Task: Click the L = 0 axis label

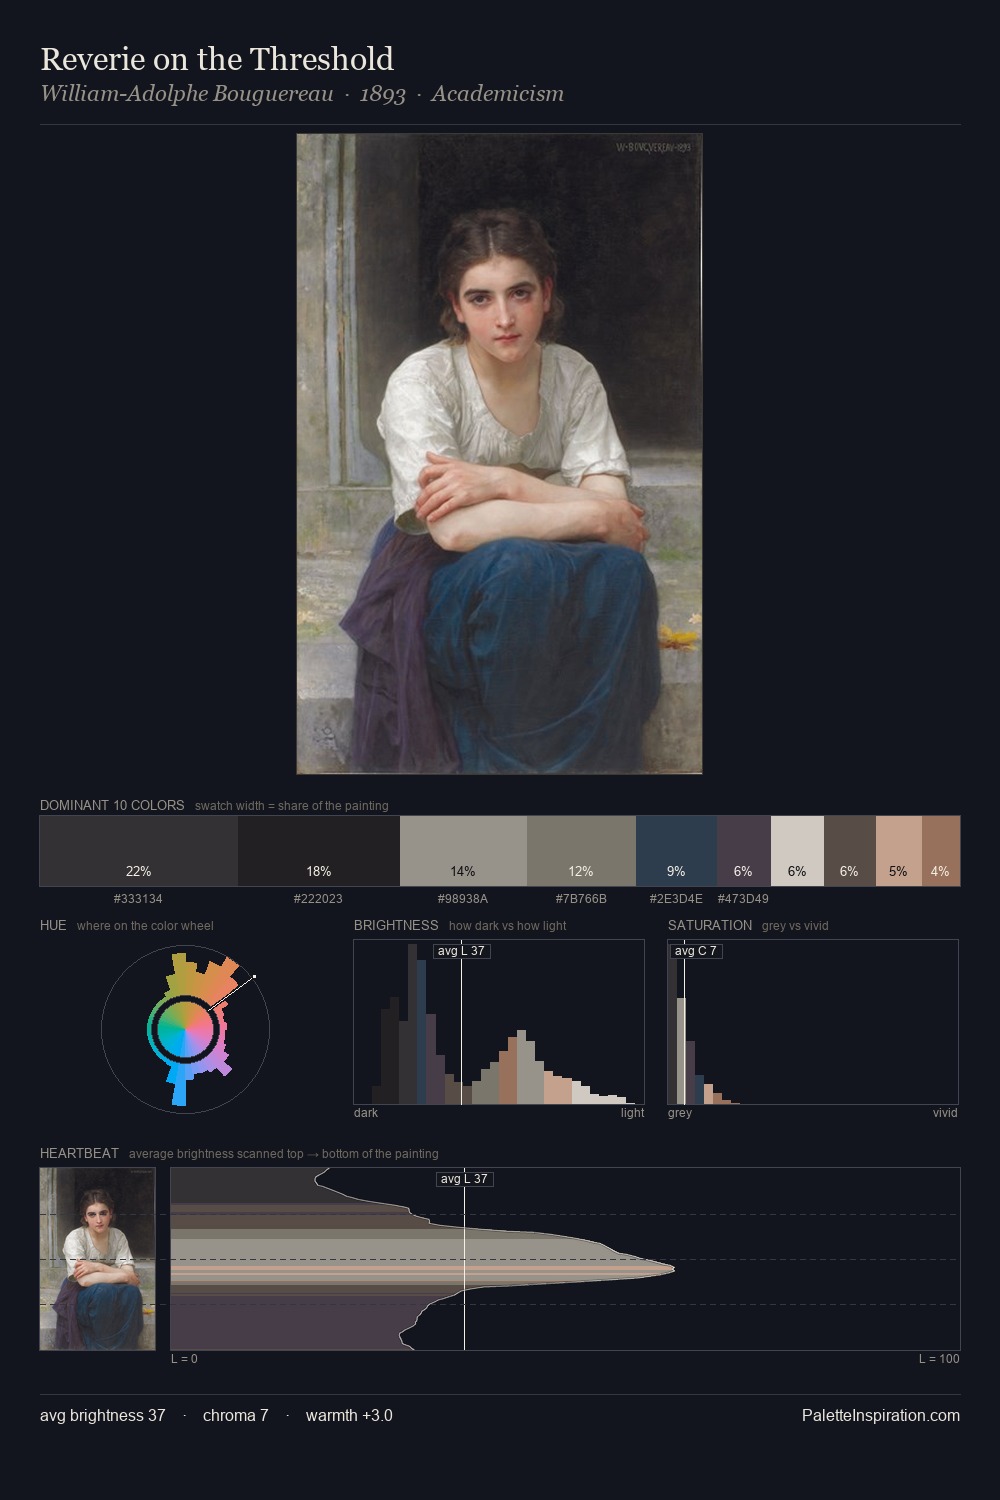Action: (184, 1359)
